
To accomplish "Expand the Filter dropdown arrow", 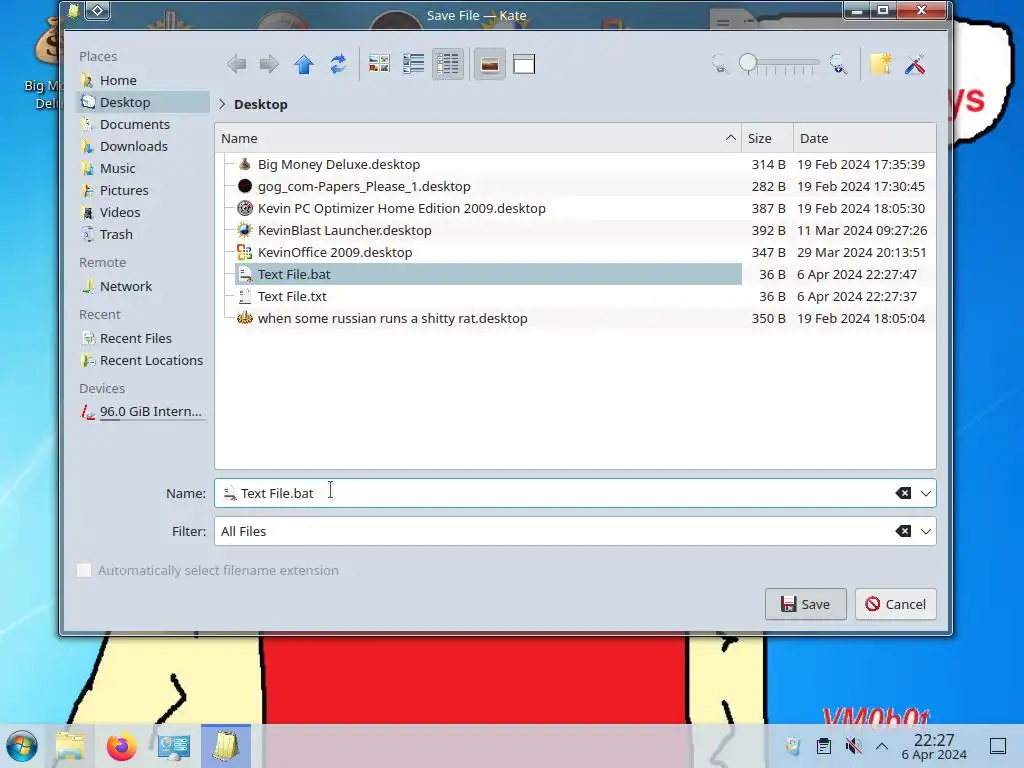I will point(925,532).
